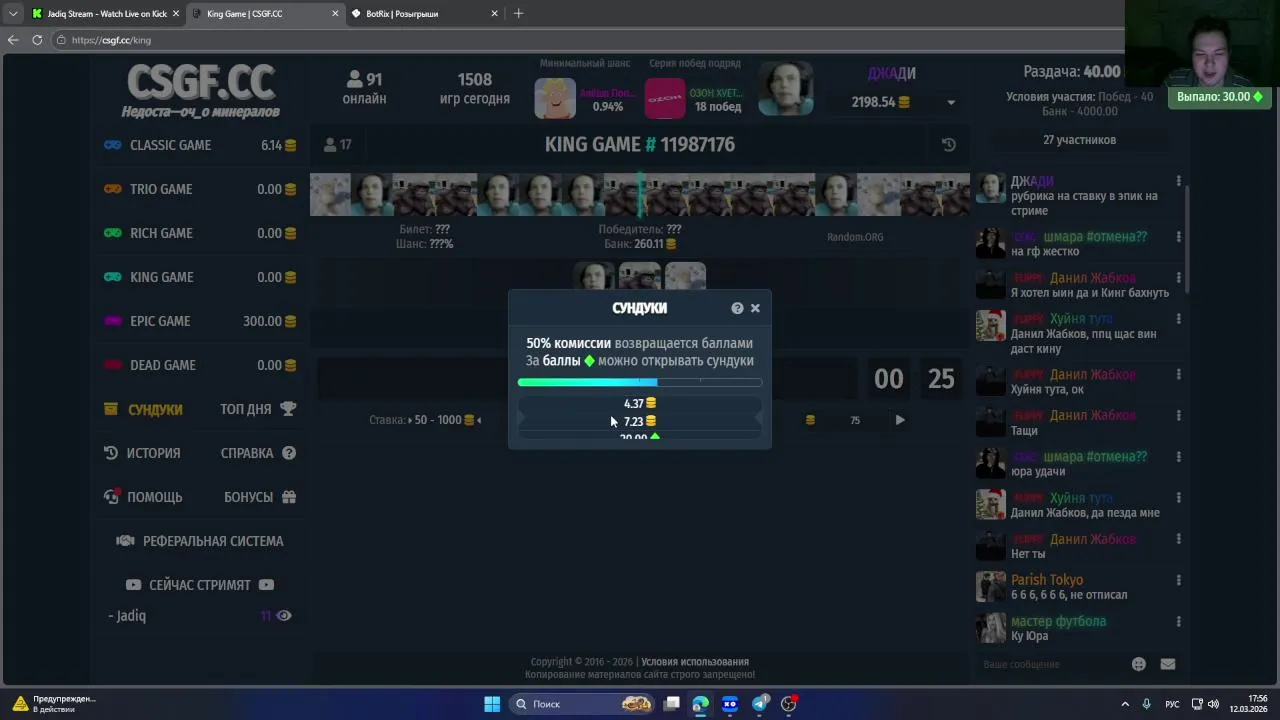Open options for 'юра удачи' message
This screenshot has height=720, width=1280.
[x=1179, y=456]
